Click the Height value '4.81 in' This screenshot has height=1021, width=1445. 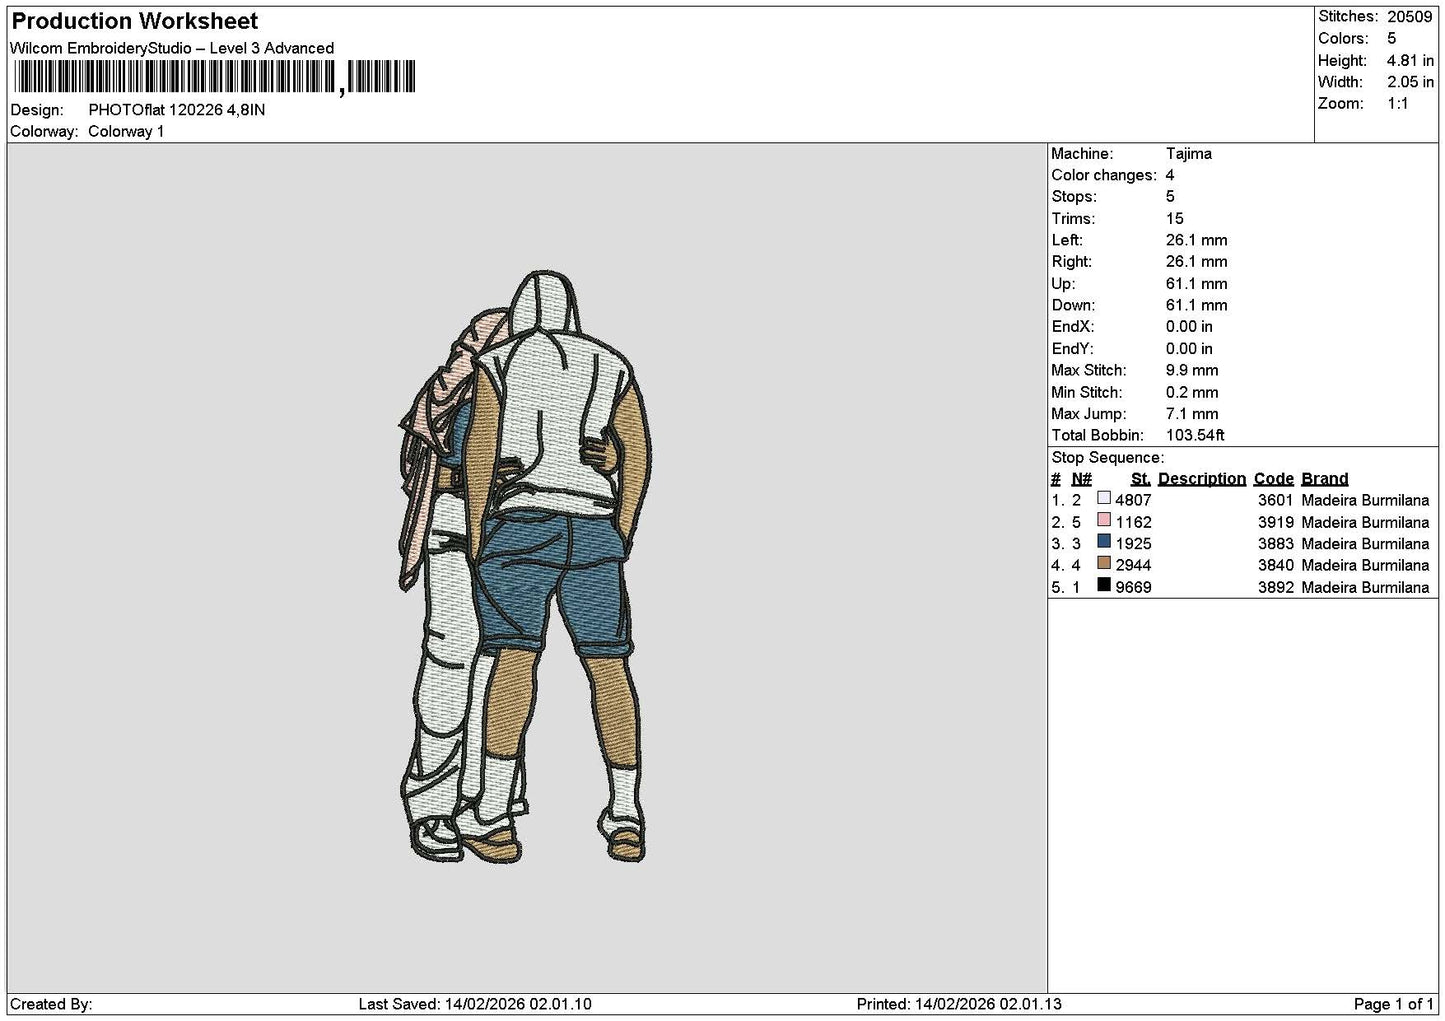[1410, 61]
